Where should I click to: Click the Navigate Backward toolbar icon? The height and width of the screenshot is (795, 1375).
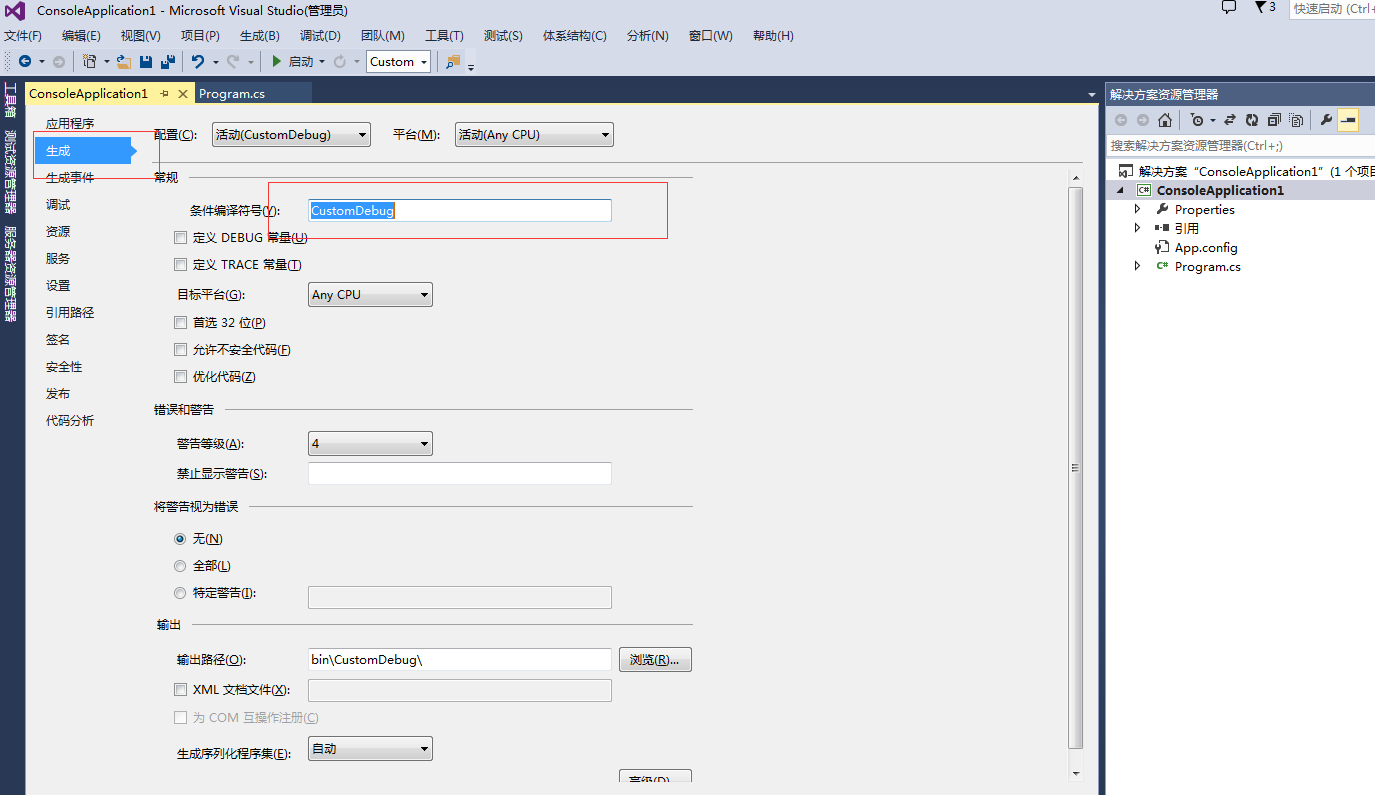click(x=25, y=62)
